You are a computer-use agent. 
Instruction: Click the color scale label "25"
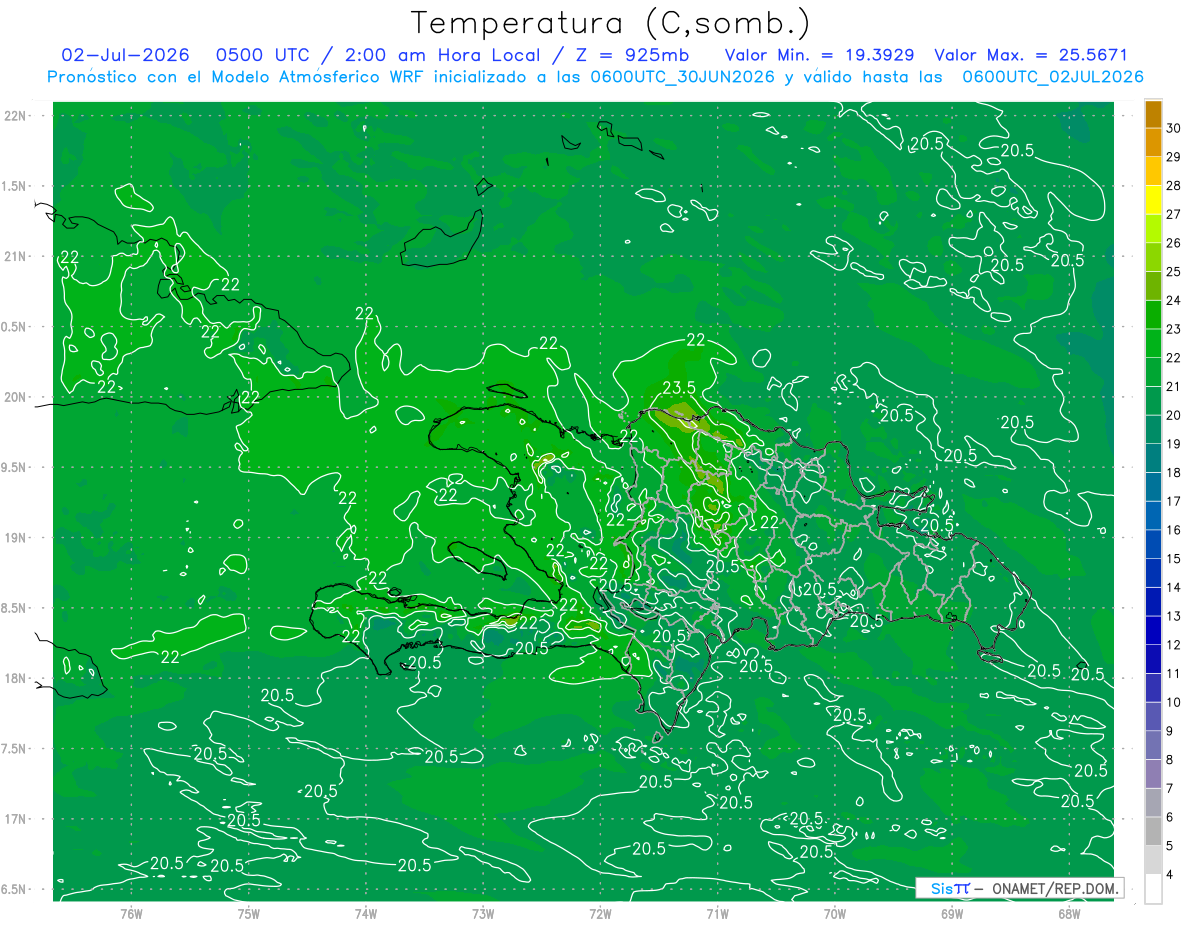pyautogui.click(x=1174, y=272)
